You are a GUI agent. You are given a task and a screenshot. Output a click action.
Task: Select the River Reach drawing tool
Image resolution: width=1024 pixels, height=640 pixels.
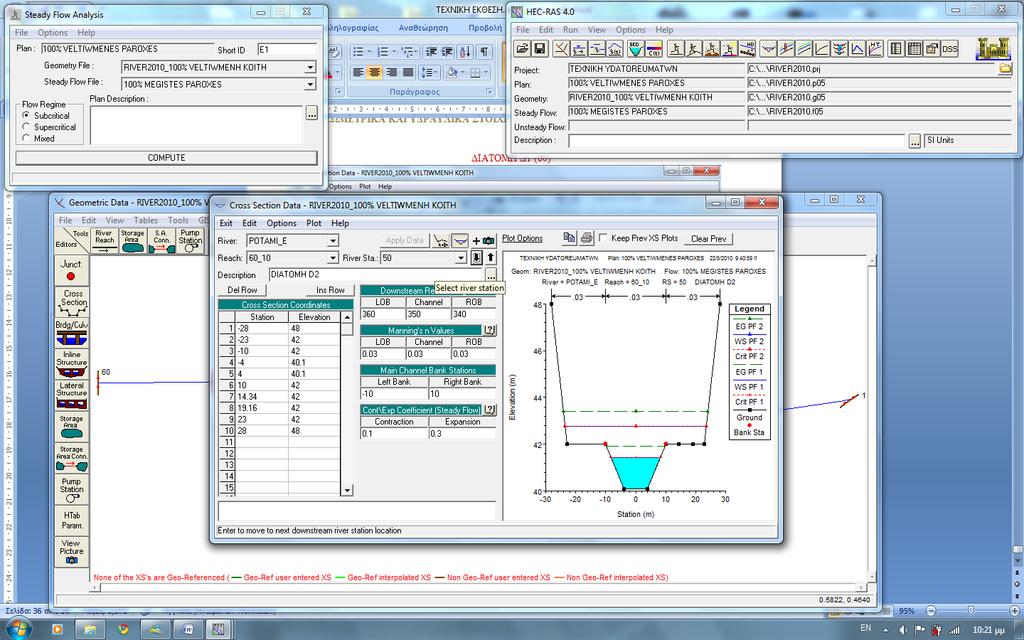104,240
